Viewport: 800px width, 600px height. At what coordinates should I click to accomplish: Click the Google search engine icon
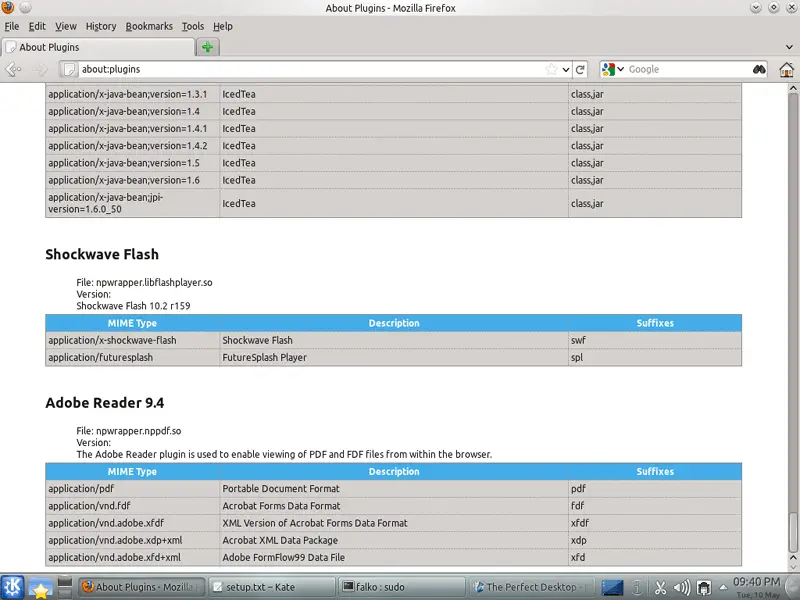coord(608,69)
